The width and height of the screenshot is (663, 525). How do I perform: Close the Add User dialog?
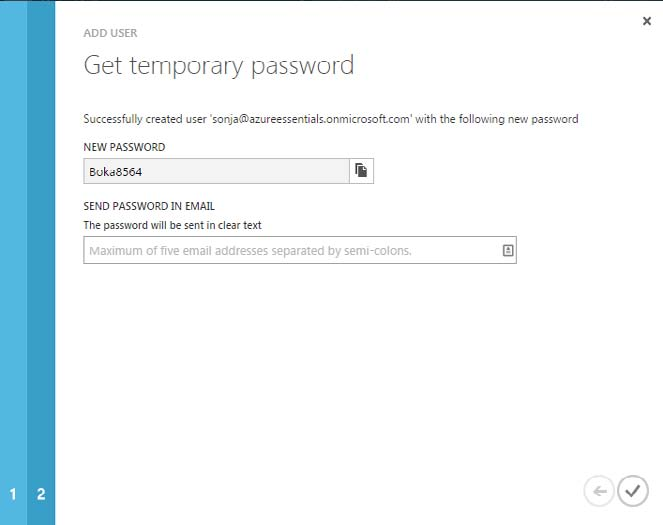(646, 21)
